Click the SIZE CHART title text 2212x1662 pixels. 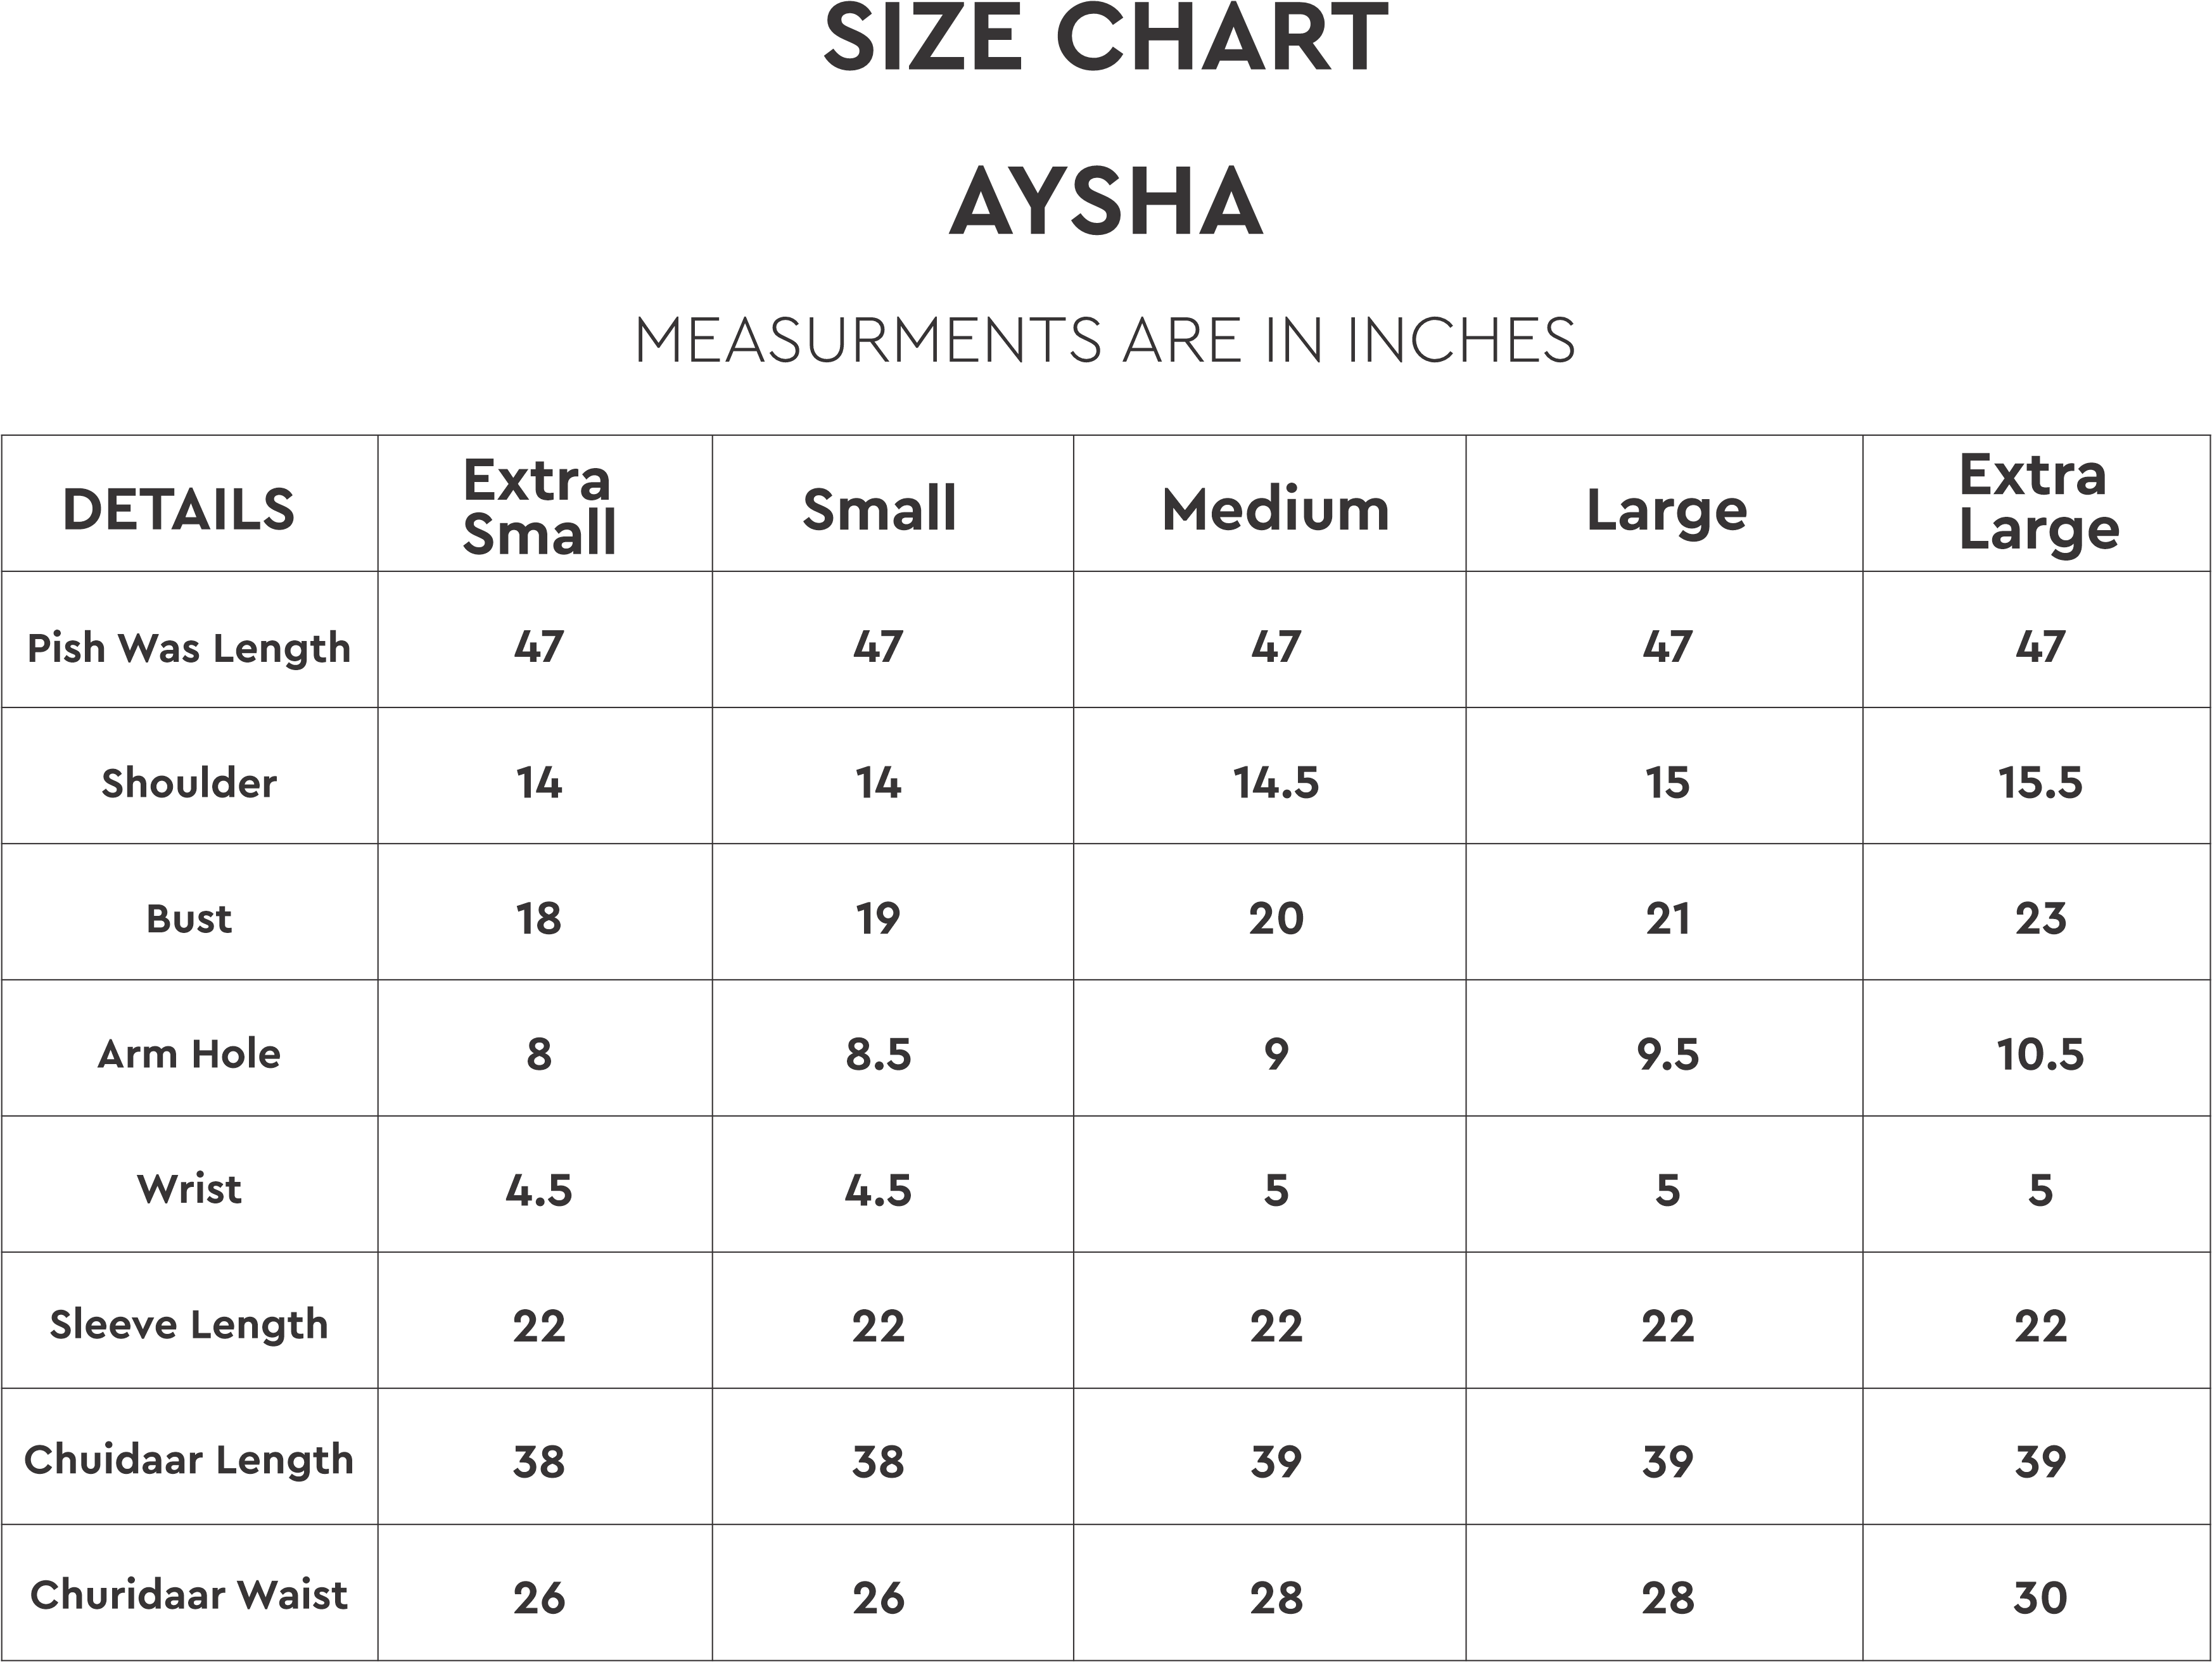point(1105,40)
